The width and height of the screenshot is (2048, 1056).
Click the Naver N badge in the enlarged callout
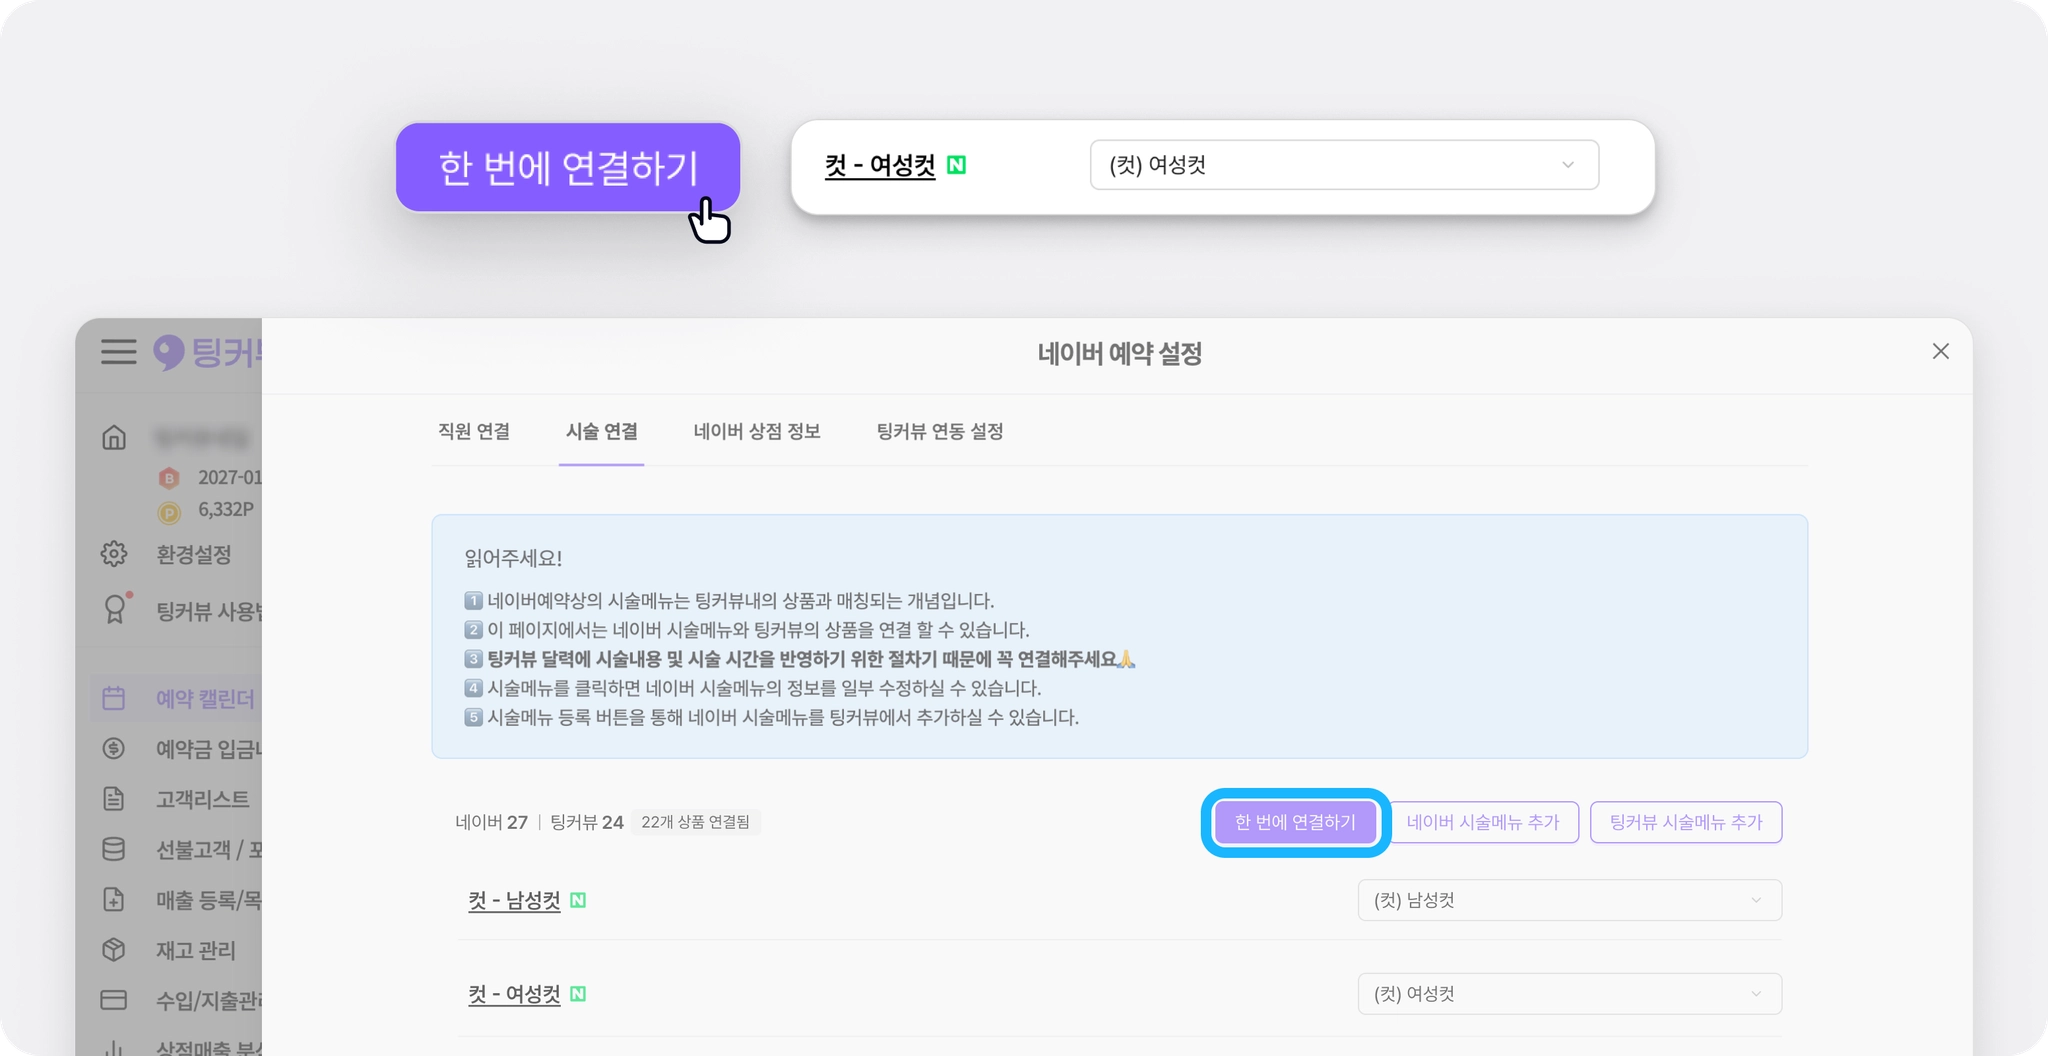coord(956,165)
